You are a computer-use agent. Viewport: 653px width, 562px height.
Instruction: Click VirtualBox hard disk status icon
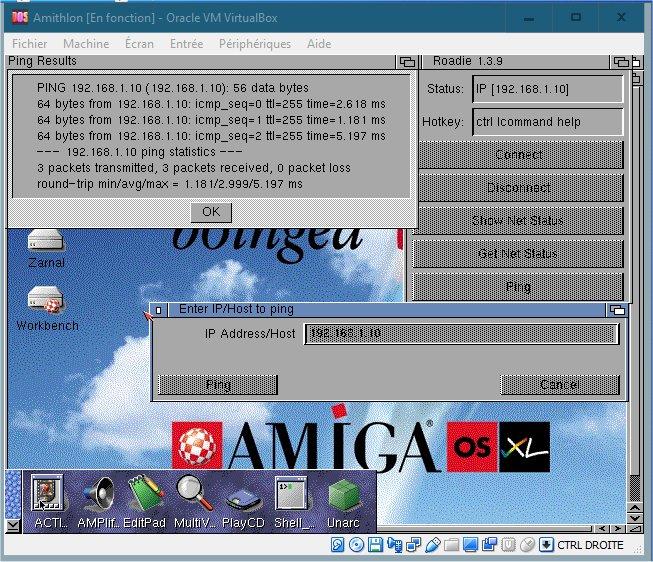click(337, 545)
